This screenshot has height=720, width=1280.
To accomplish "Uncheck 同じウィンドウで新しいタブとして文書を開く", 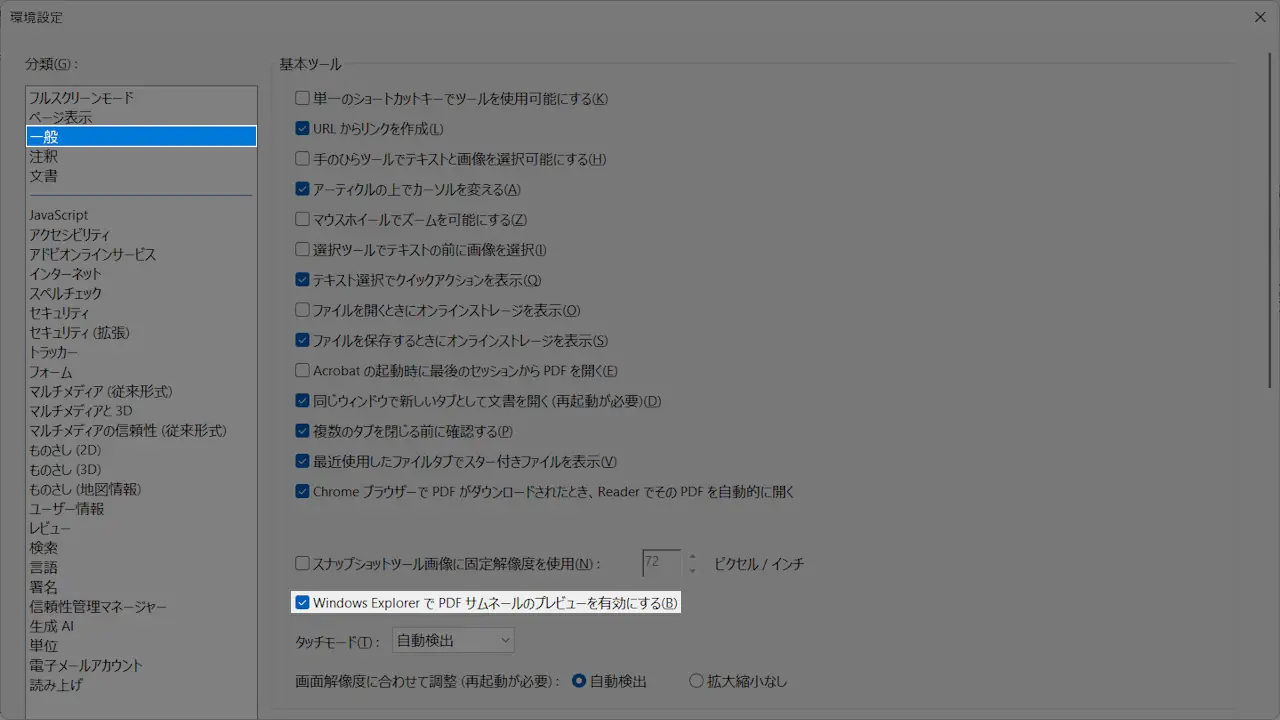I will 303,401.
